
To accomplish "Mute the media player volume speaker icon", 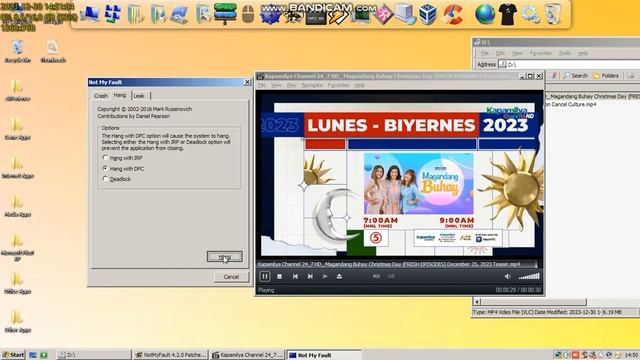I will 507,276.
